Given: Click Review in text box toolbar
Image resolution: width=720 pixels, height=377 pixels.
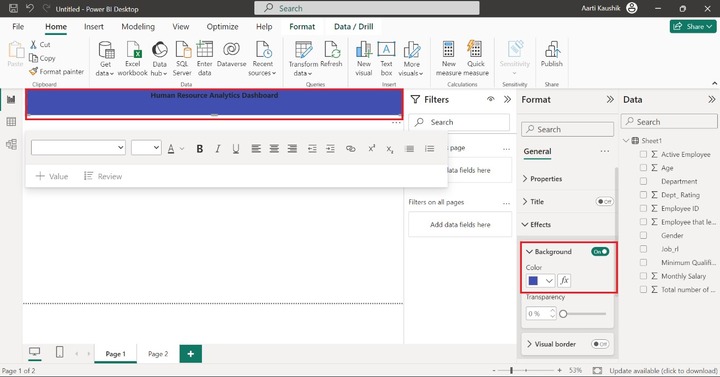Looking at the screenshot, I should click(x=103, y=176).
